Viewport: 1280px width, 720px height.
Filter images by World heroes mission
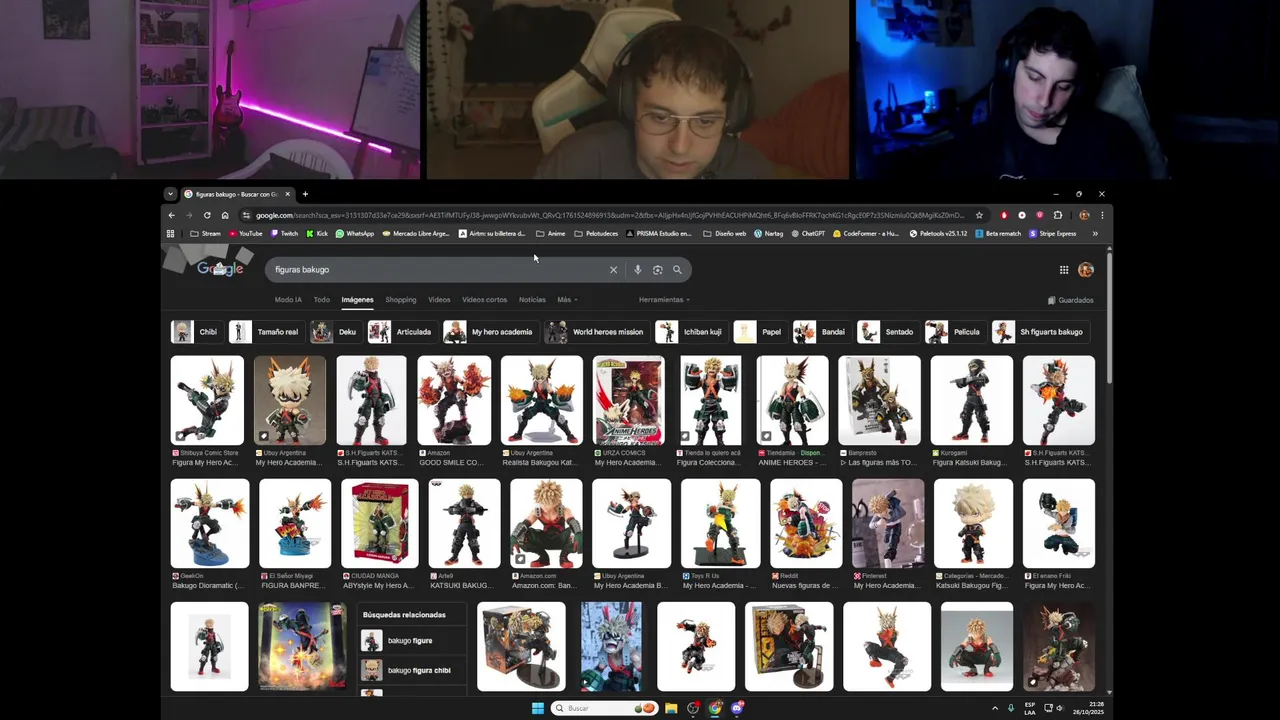(596, 332)
